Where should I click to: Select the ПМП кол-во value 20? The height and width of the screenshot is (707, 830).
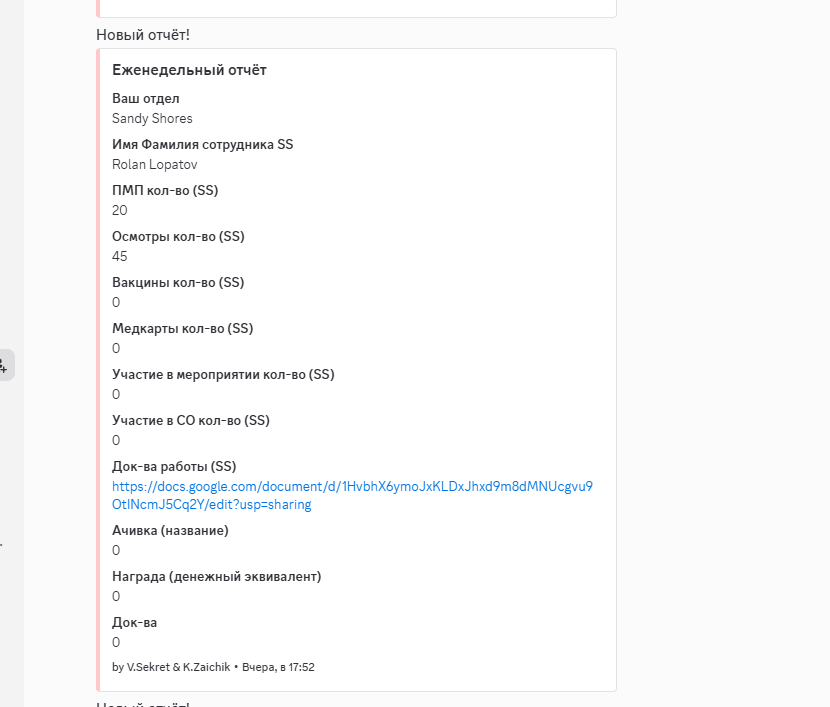[119, 210]
